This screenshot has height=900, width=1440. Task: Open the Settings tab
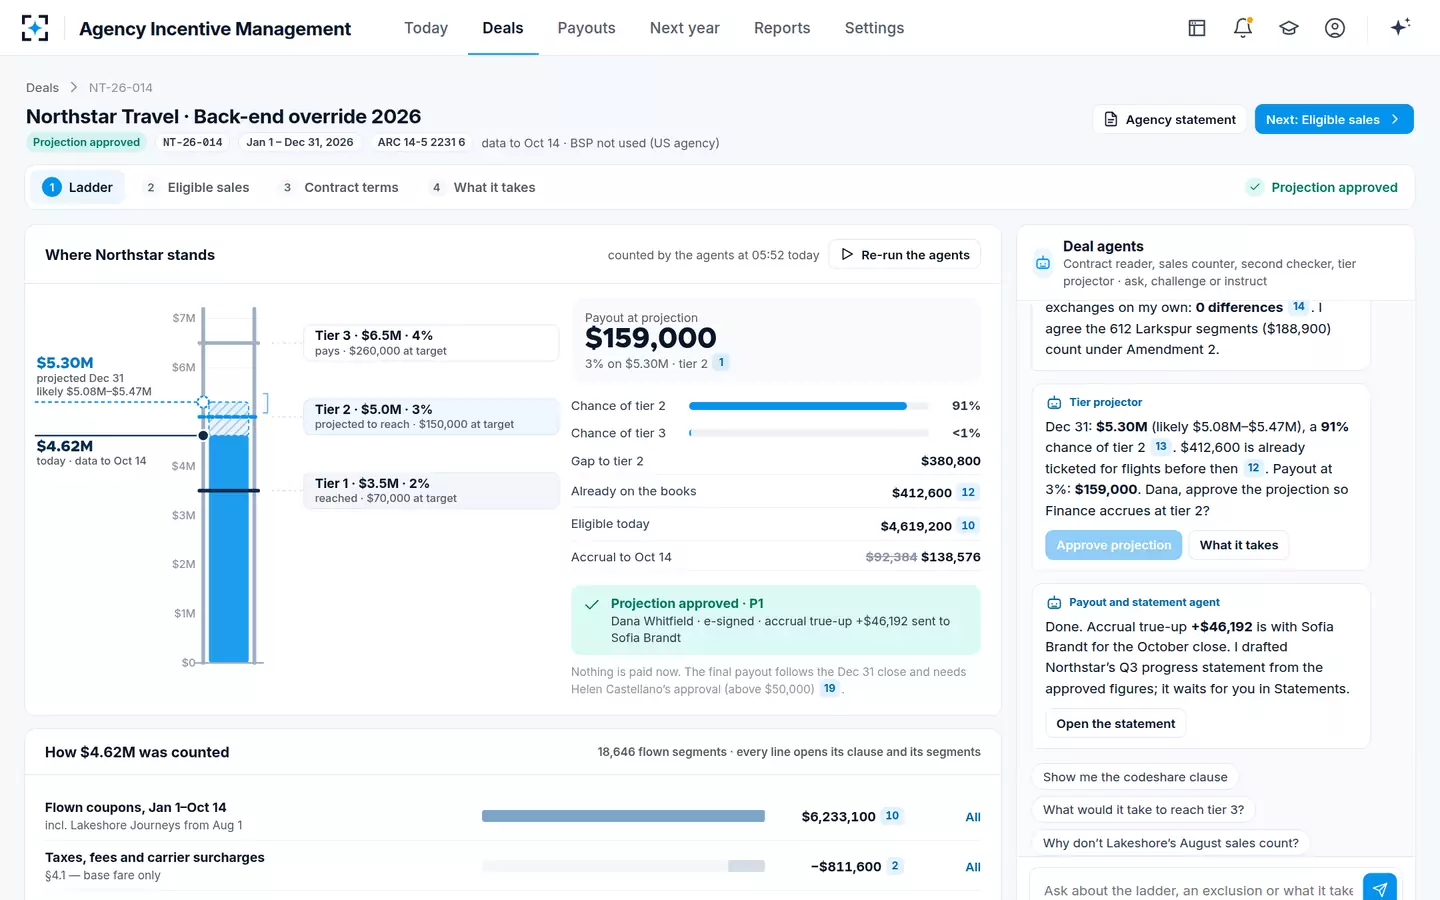874,28
